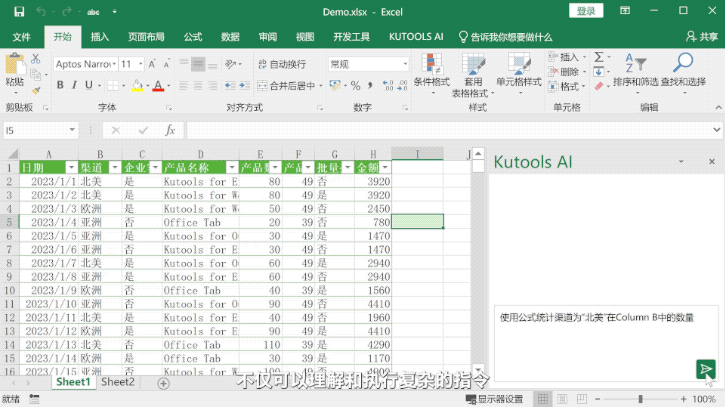Click the Kutools AI send button
The height and width of the screenshot is (407, 725).
pos(706,369)
